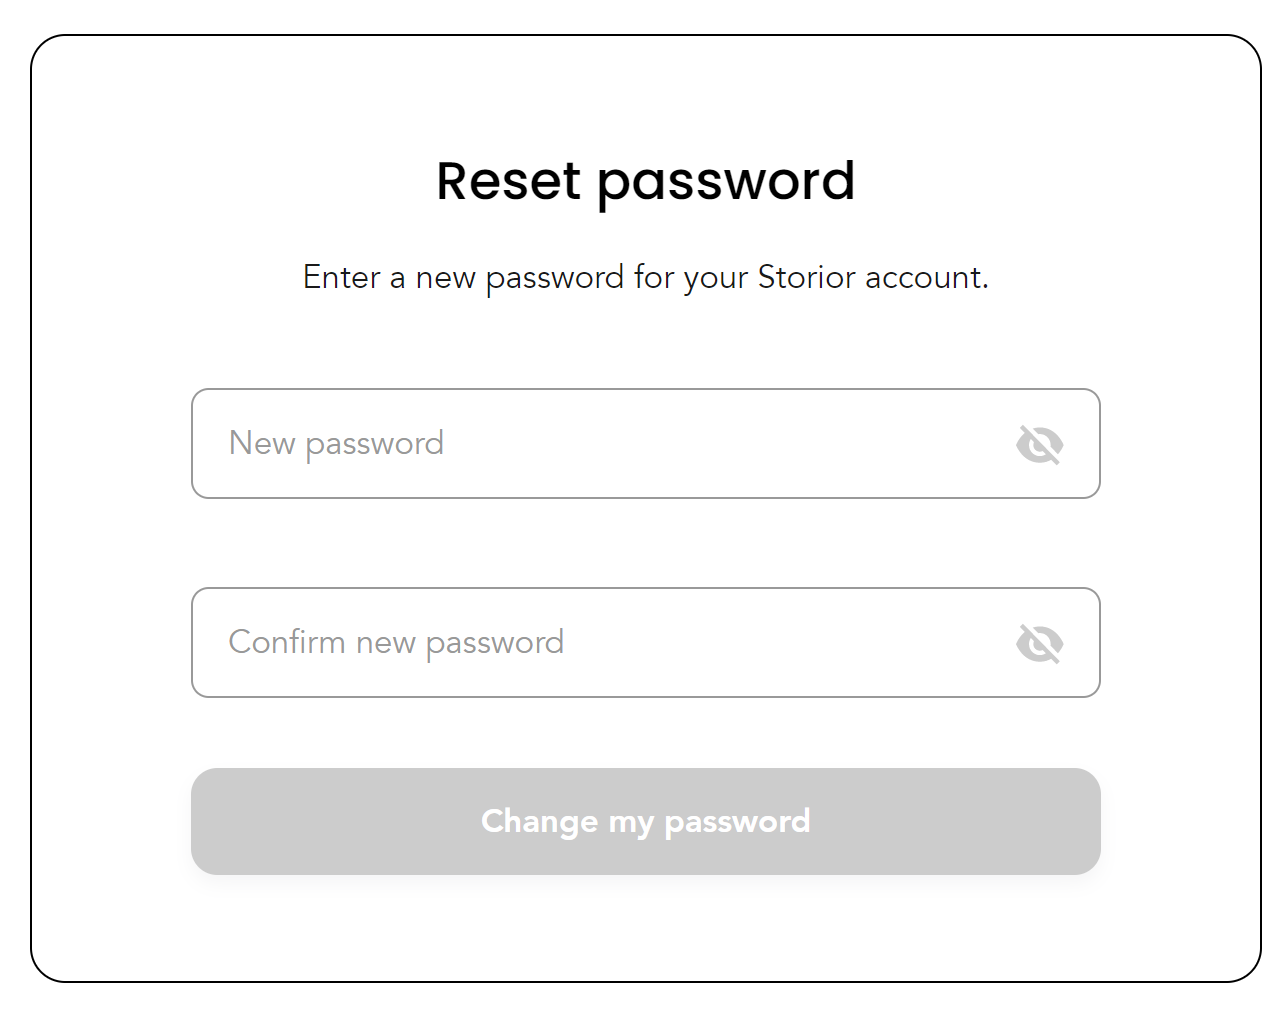
Task: Focus the Confirm new password field
Action: 645,642
